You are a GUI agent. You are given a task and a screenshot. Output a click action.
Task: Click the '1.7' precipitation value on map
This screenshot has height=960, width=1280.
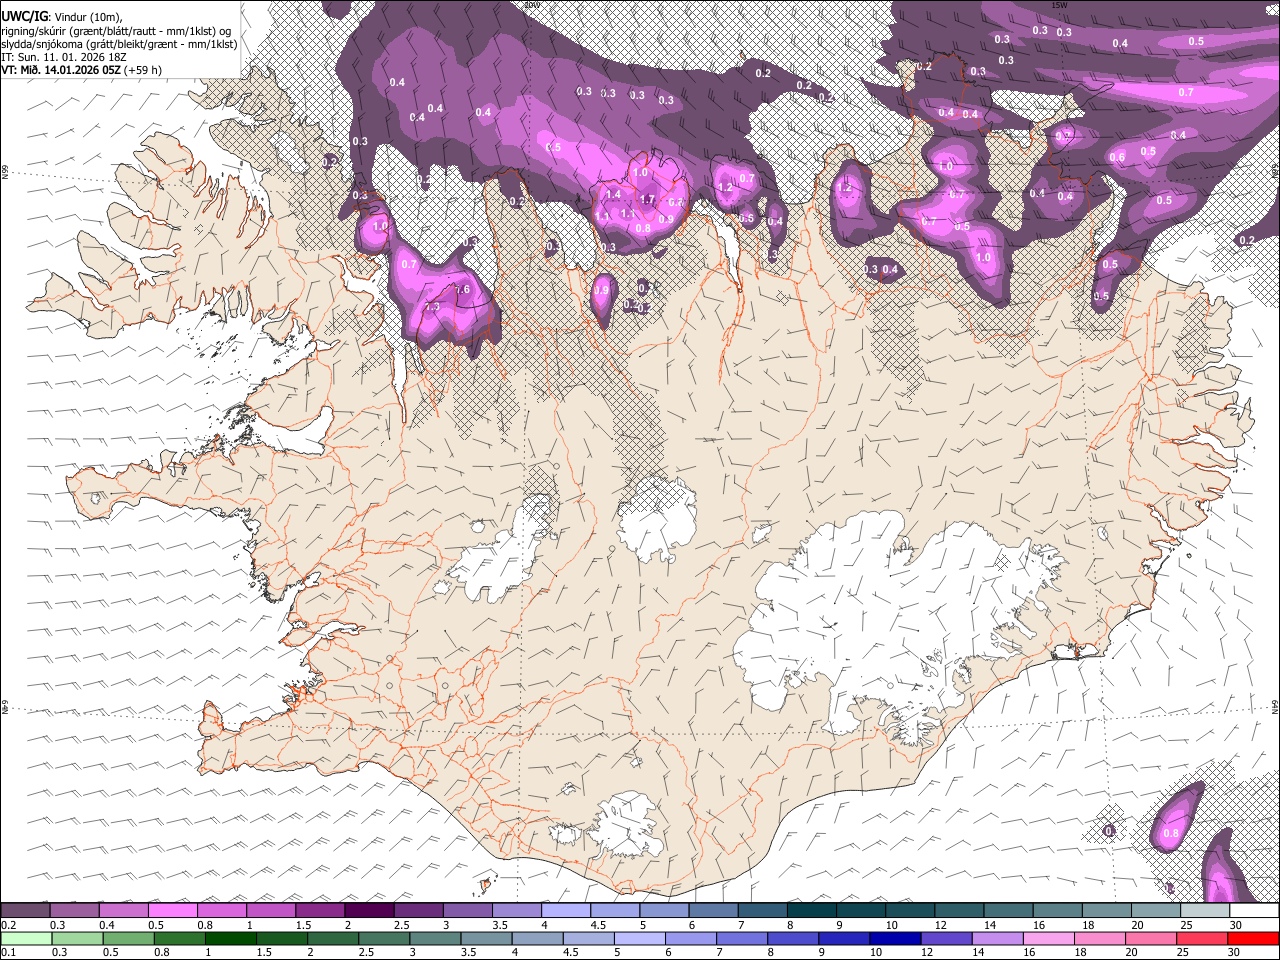coord(647,199)
